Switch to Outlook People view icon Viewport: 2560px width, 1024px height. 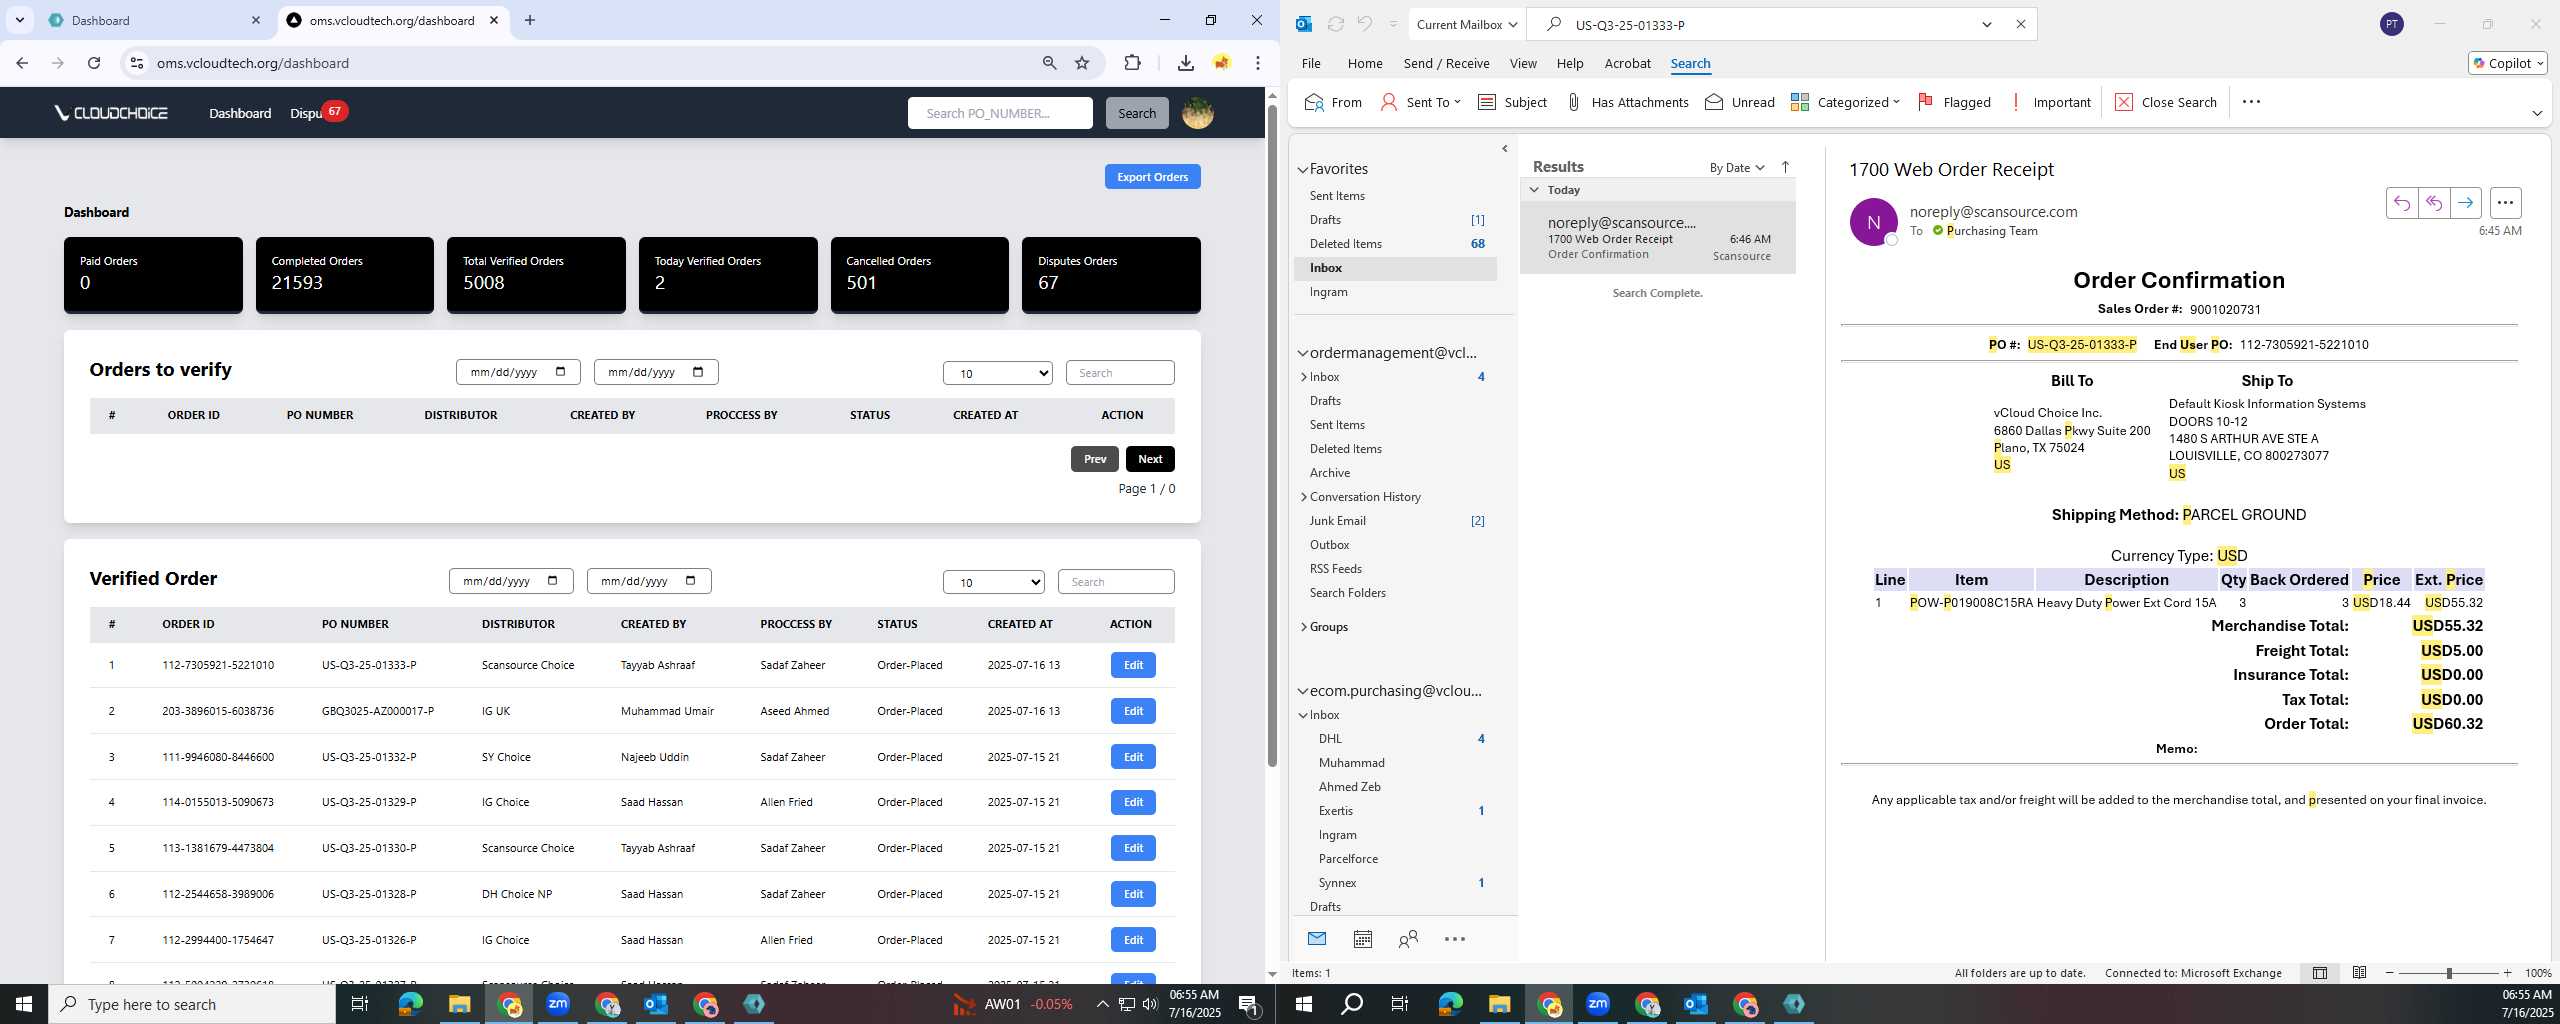(1408, 939)
